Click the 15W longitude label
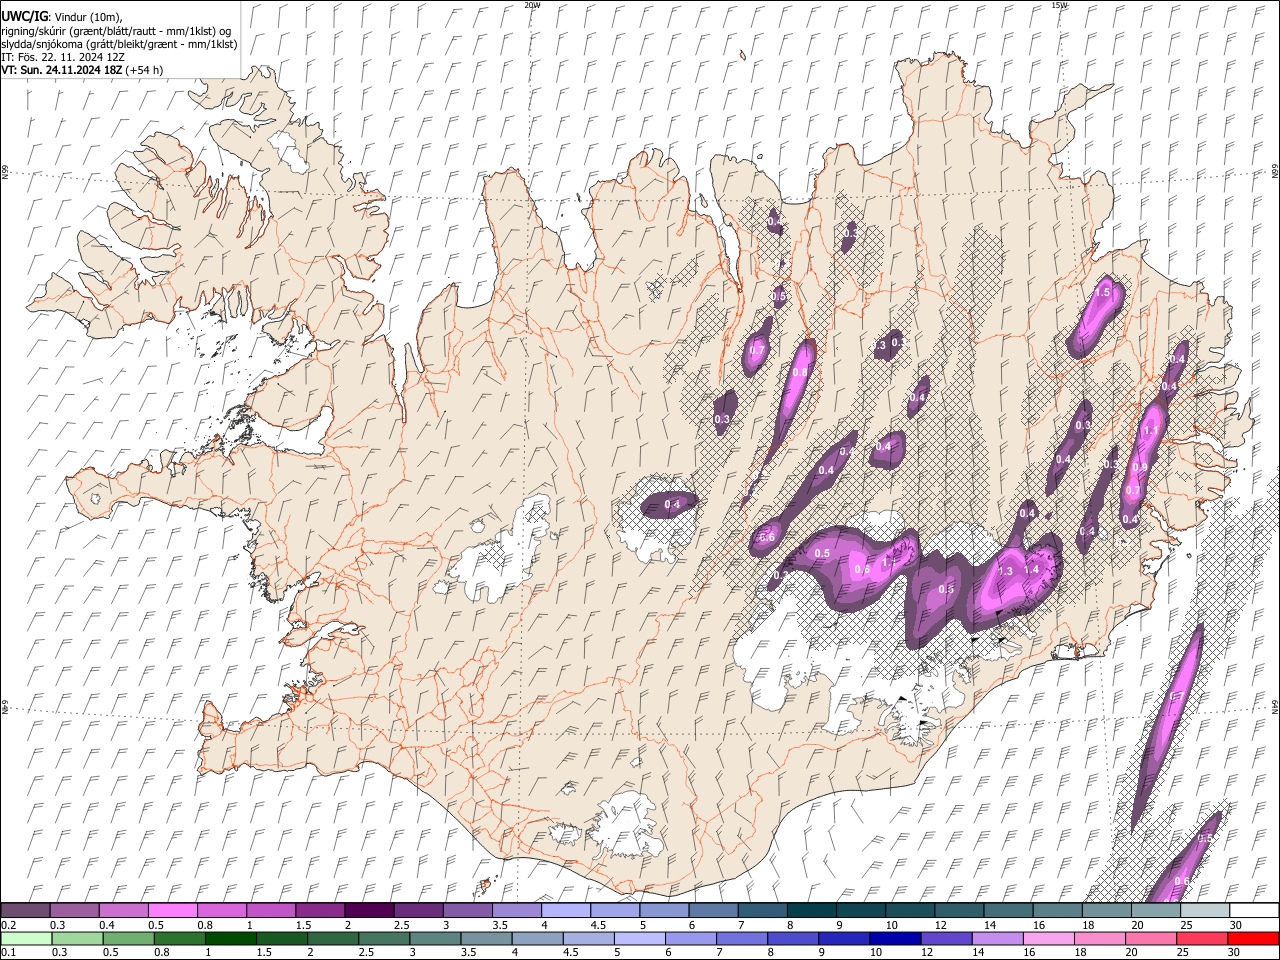This screenshot has height=960, width=1280. click(x=1059, y=5)
